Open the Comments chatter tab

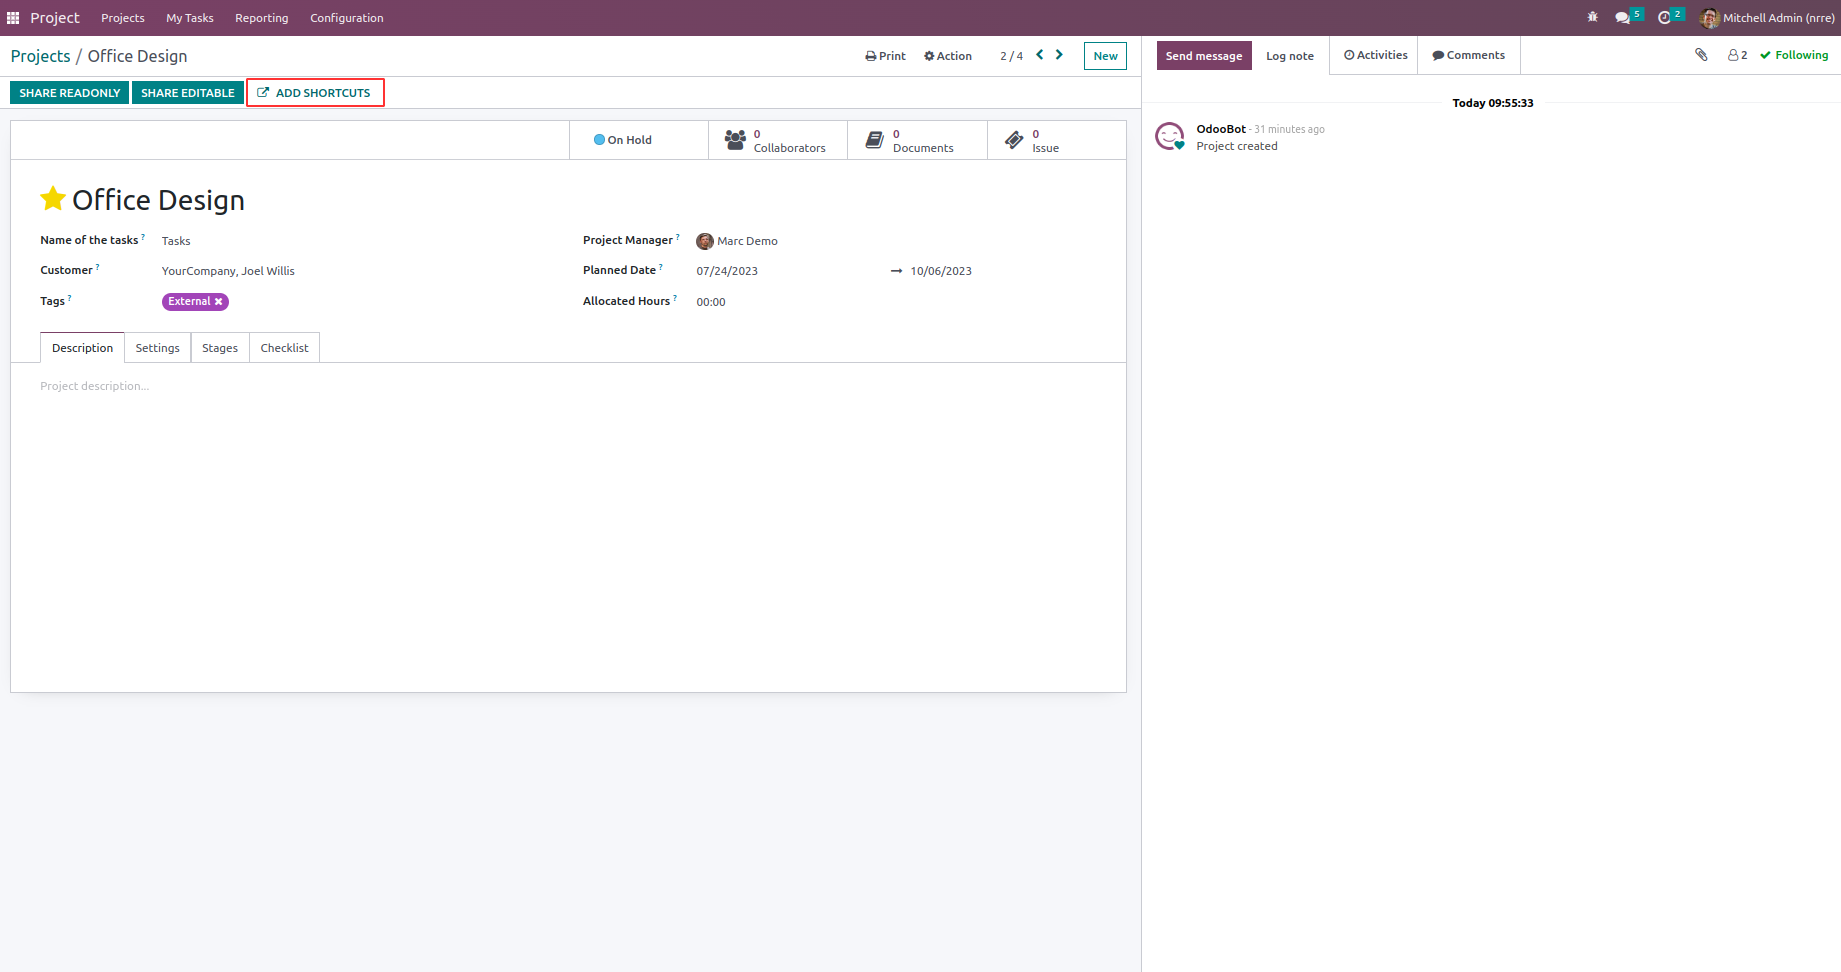point(1468,55)
